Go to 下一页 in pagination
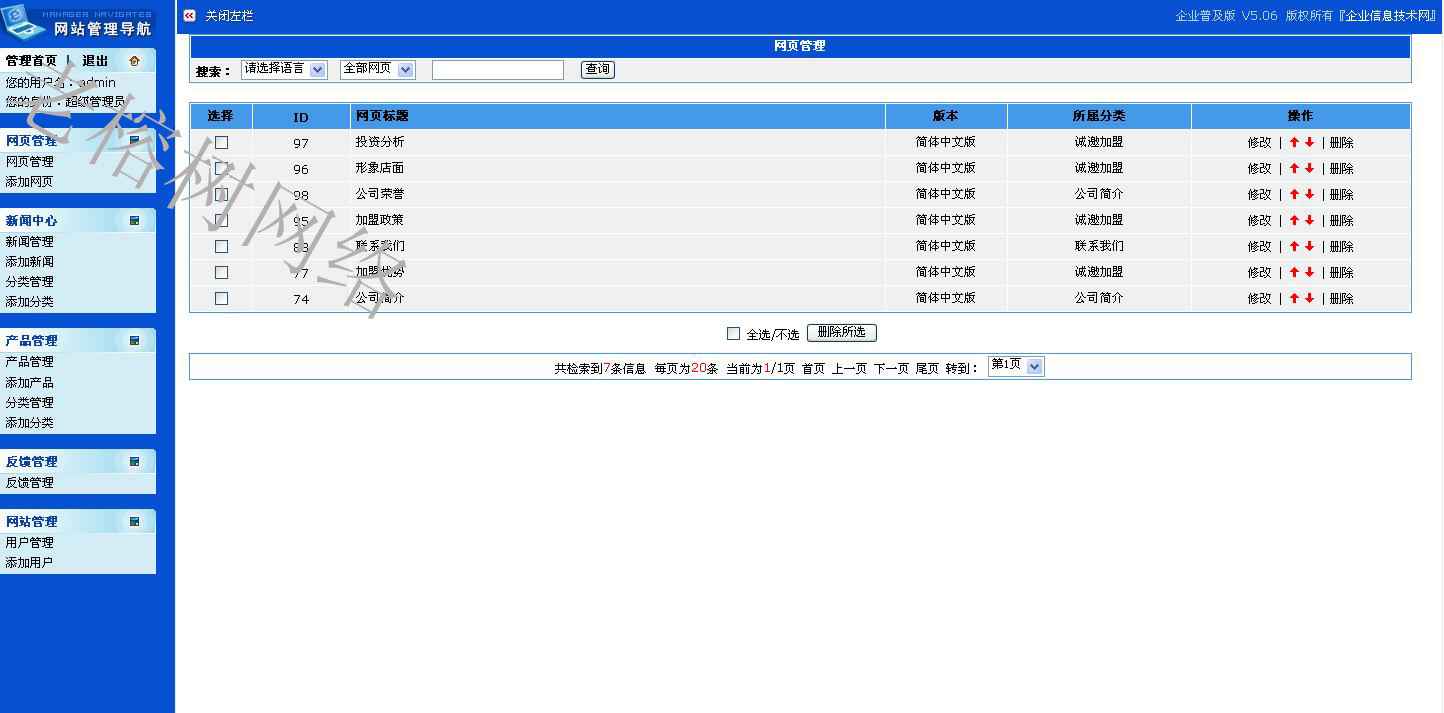The width and height of the screenshot is (1444, 713). (891, 368)
